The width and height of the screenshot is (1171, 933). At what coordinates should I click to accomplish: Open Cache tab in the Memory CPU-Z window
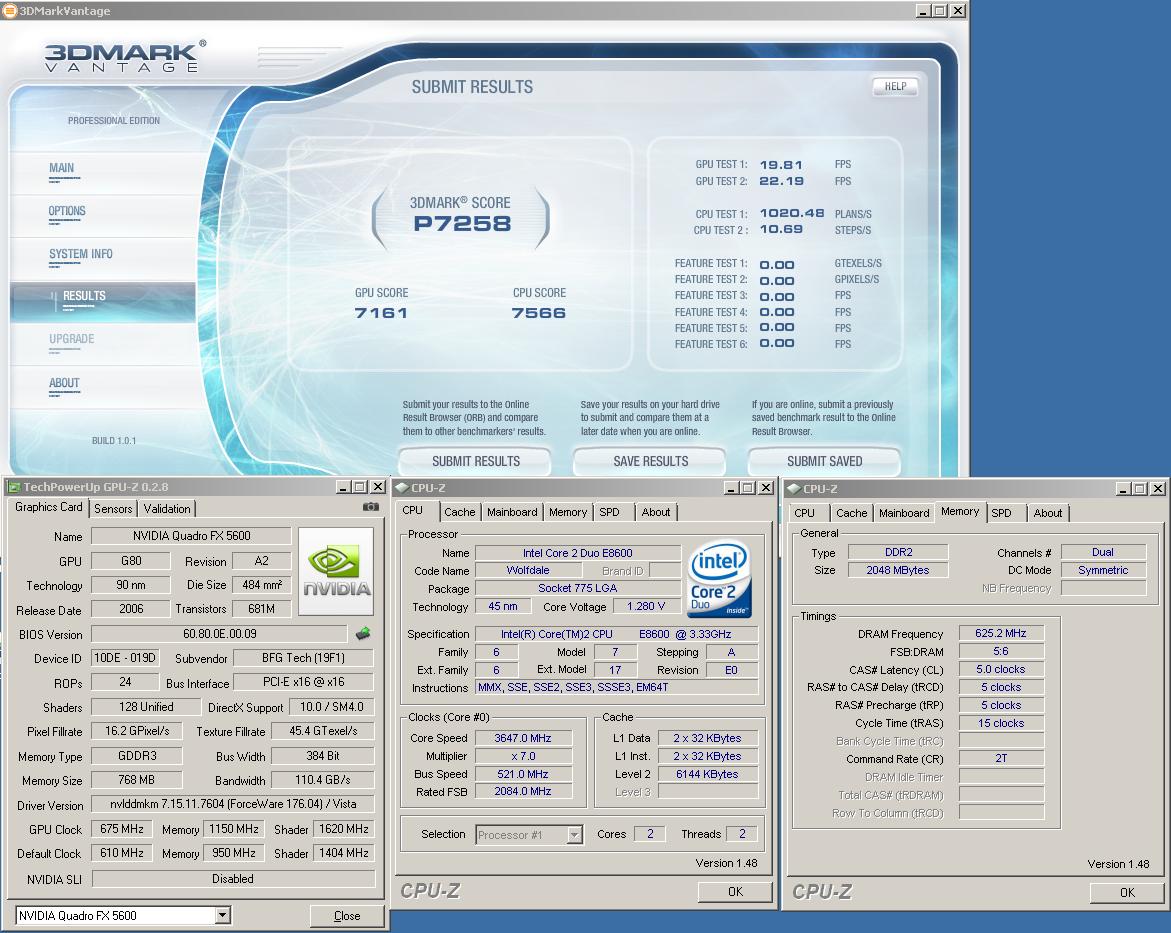click(851, 513)
